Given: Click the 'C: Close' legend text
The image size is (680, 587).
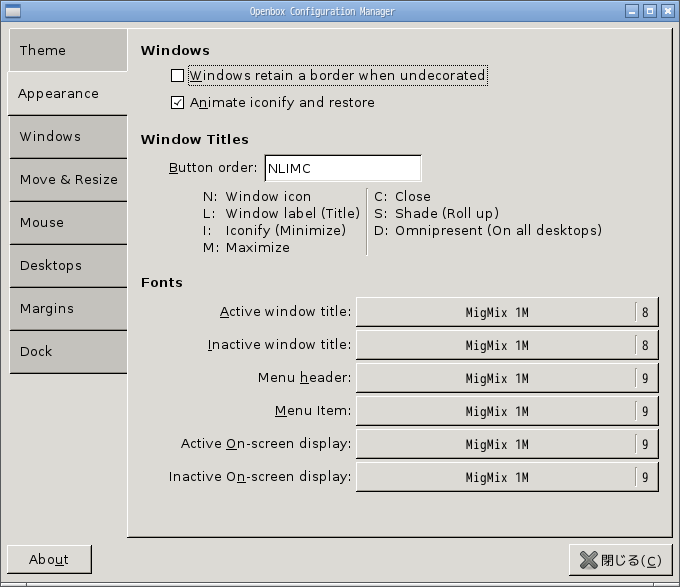Looking at the screenshot, I should [x=402, y=196].
